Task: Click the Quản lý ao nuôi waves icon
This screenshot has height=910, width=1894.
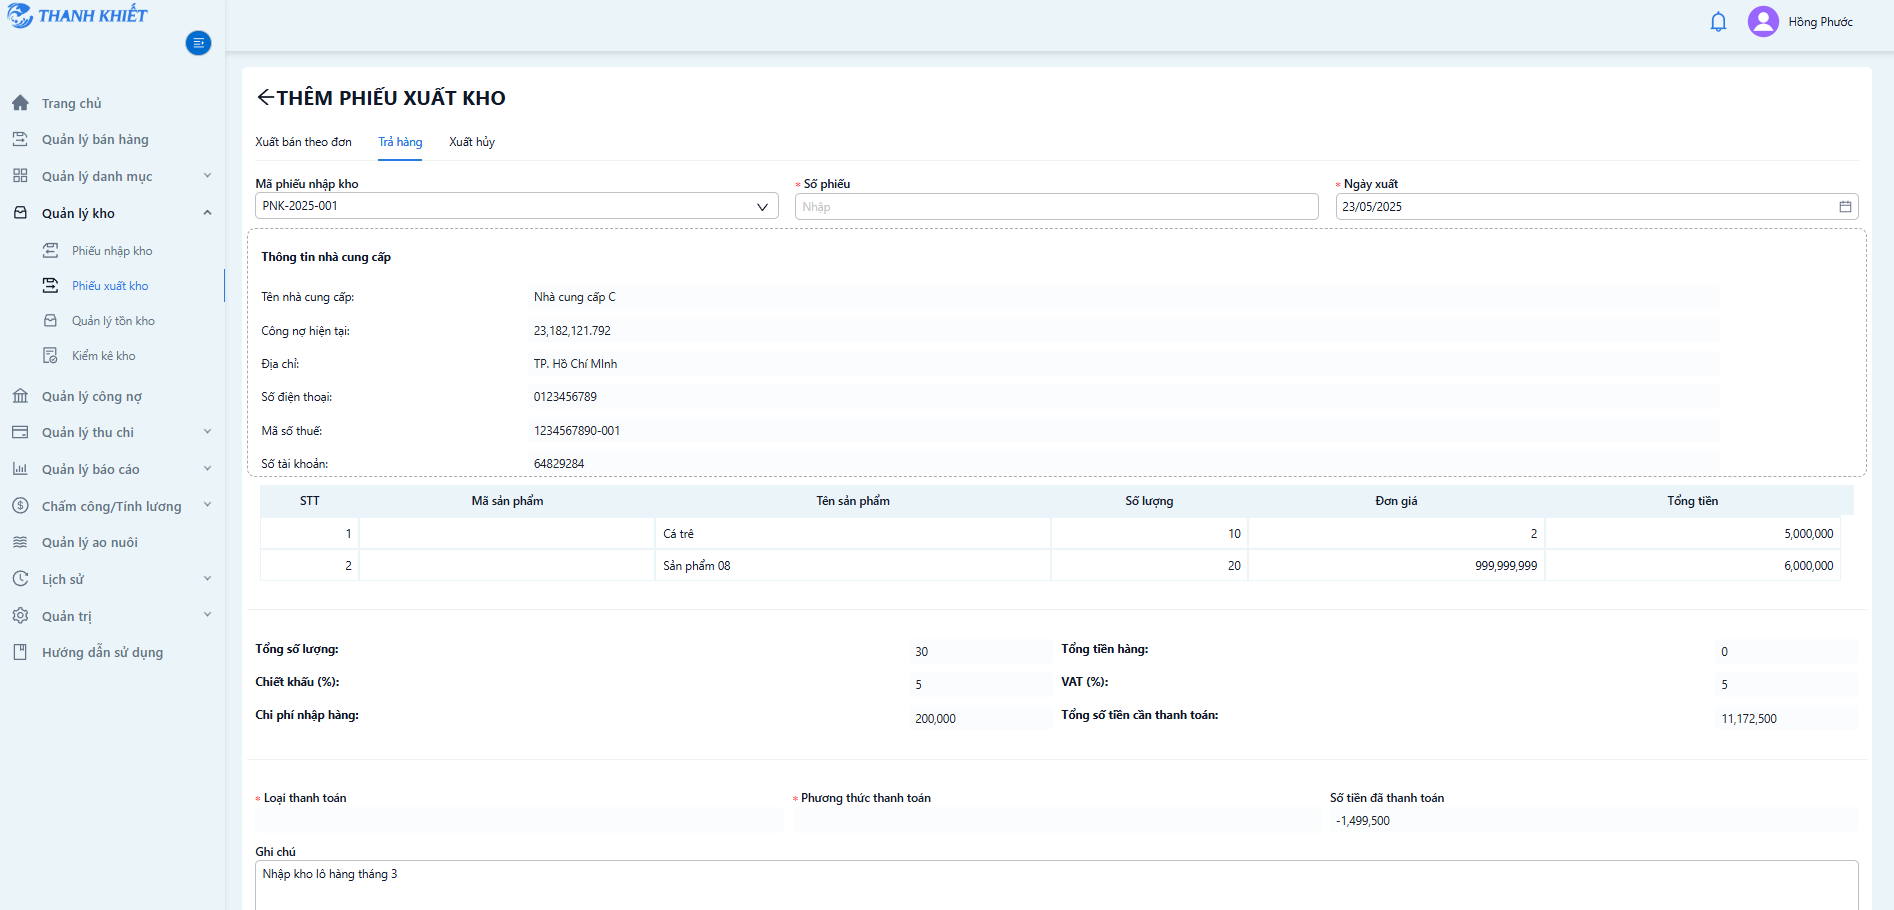Action: (x=20, y=542)
